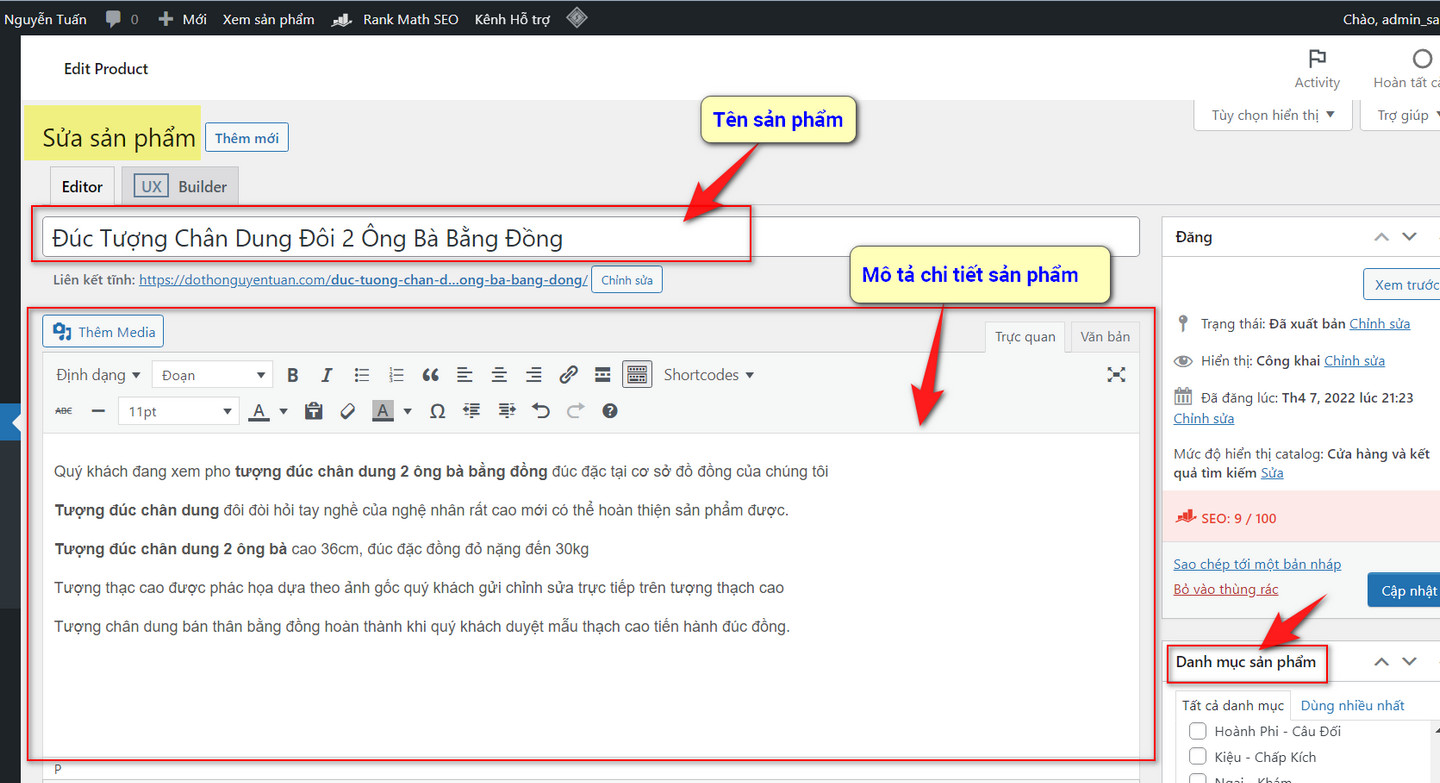Viewport: 1440px width, 783px height.
Task: Enter distraction-free fullscreen editor mode
Action: (x=1117, y=375)
